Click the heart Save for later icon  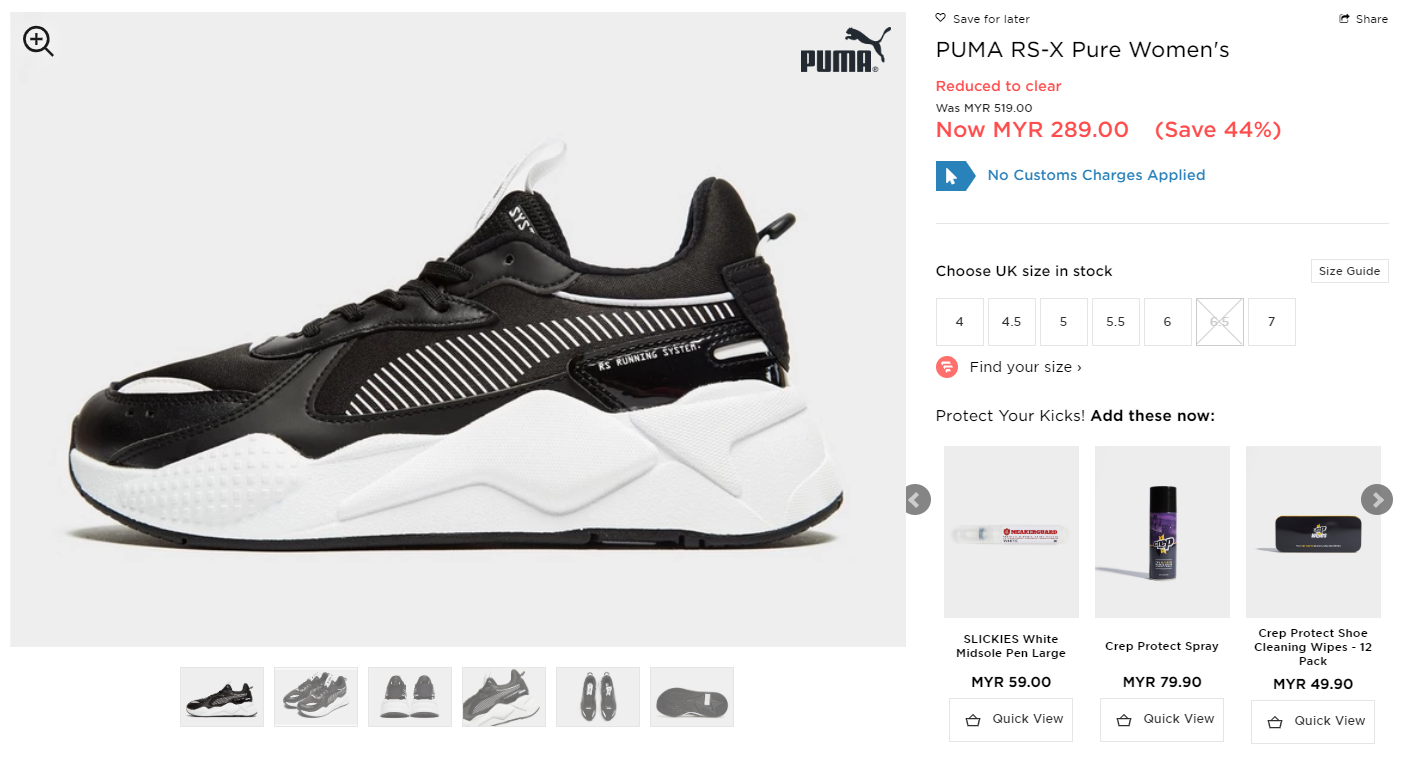[x=940, y=18]
